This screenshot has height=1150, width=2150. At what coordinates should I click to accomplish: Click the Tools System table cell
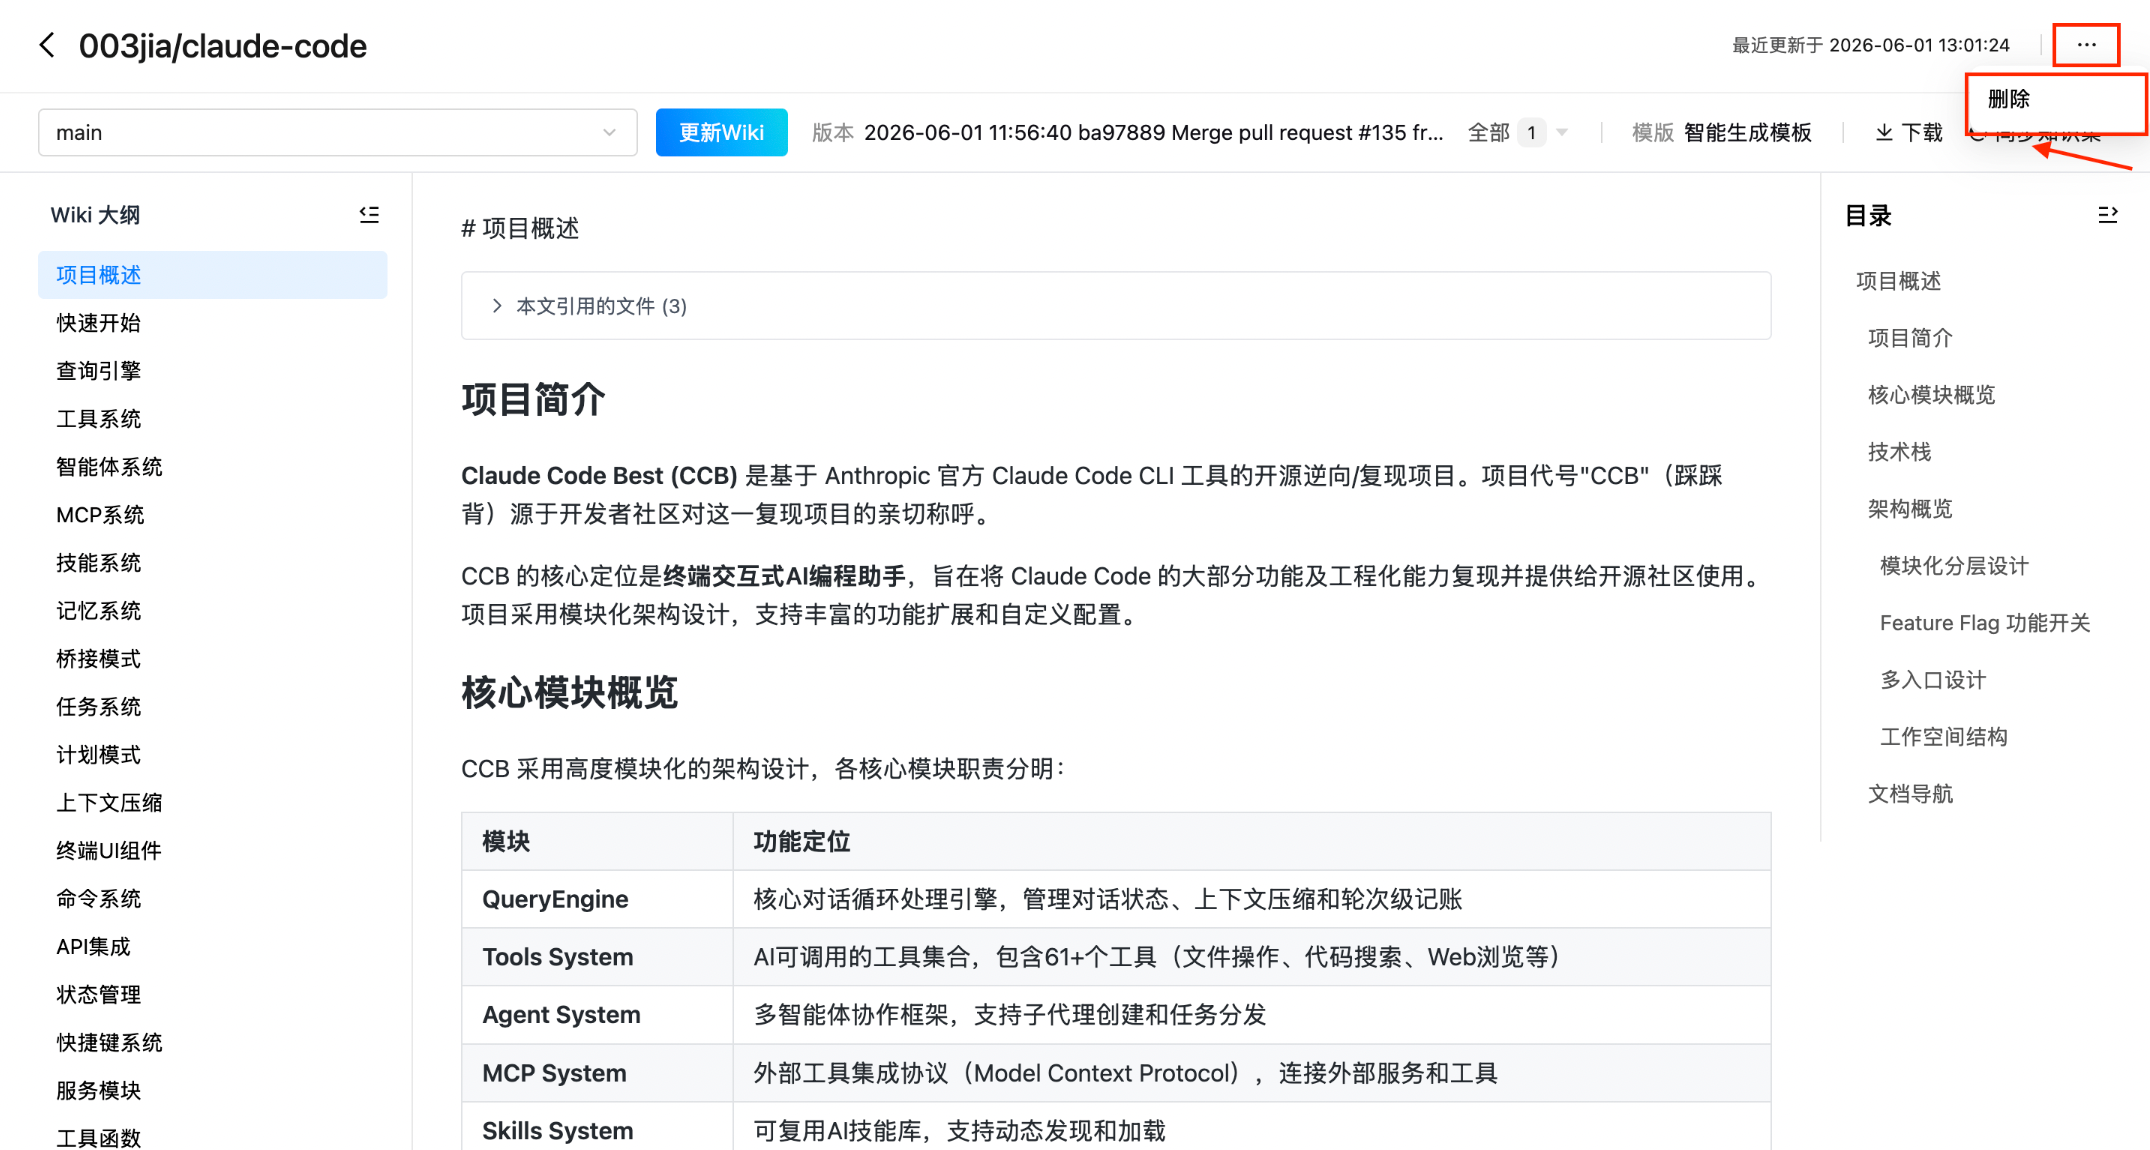[597, 957]
